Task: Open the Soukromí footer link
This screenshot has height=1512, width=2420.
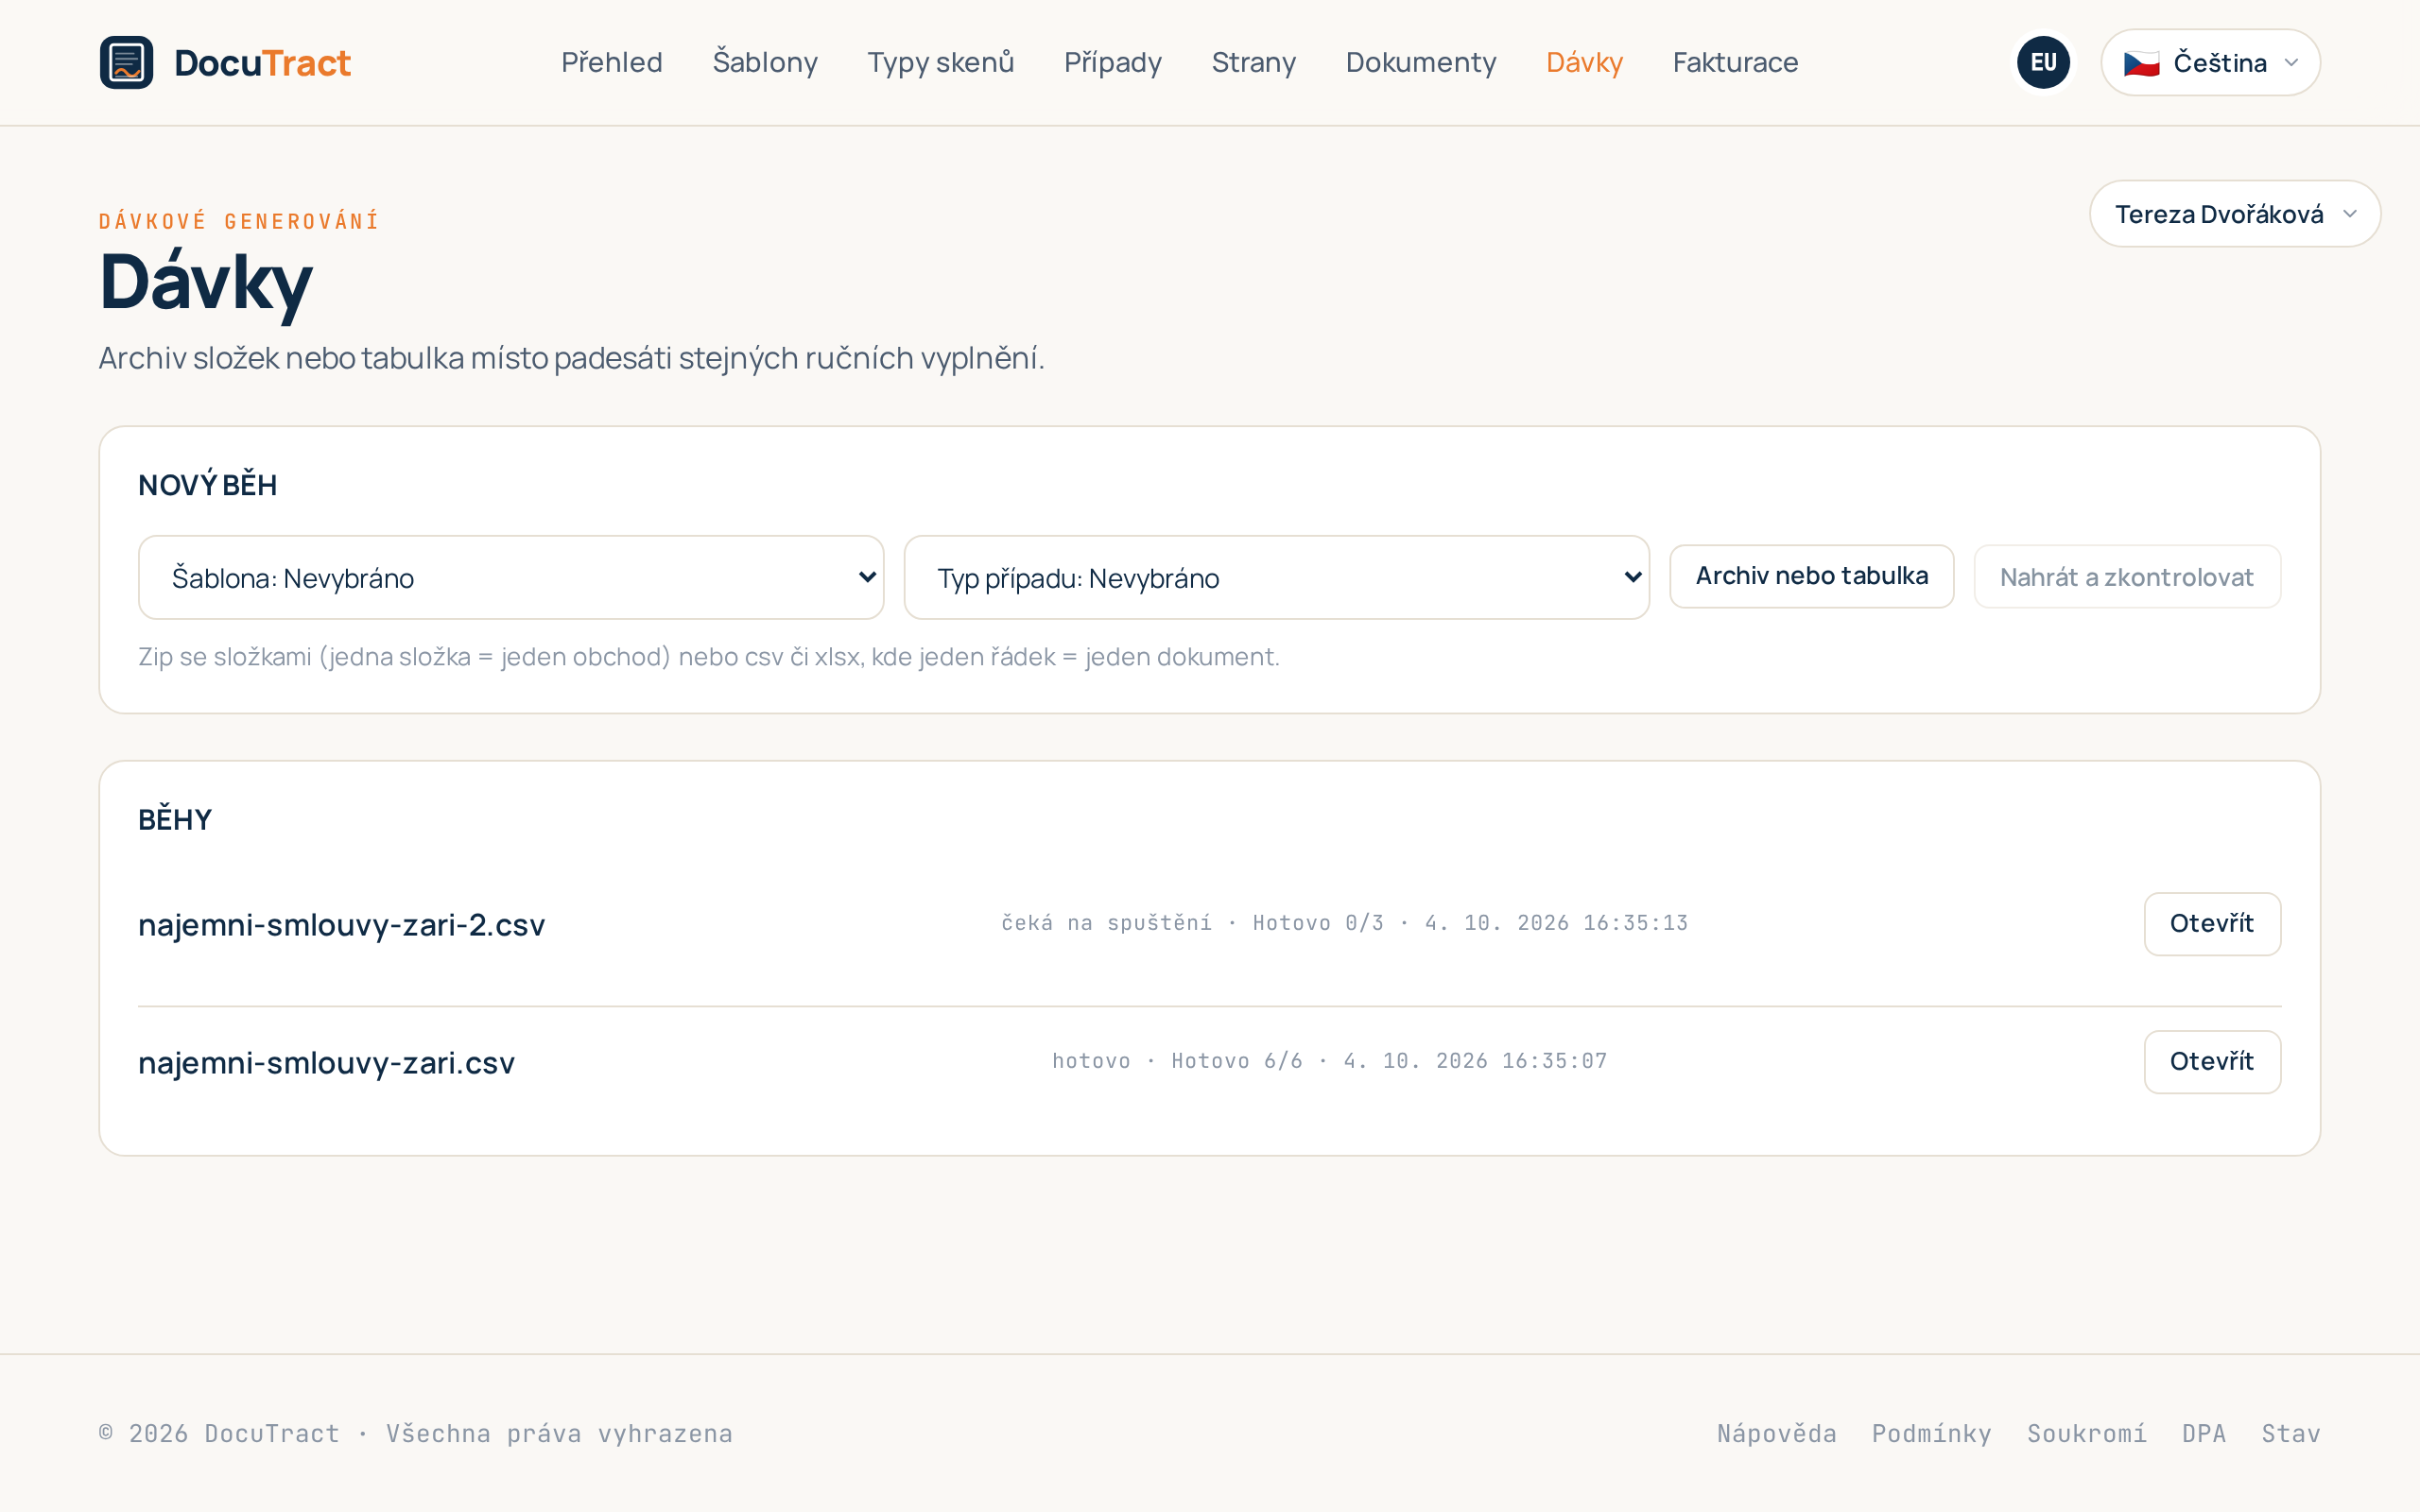Action: click(2086, 1433)
